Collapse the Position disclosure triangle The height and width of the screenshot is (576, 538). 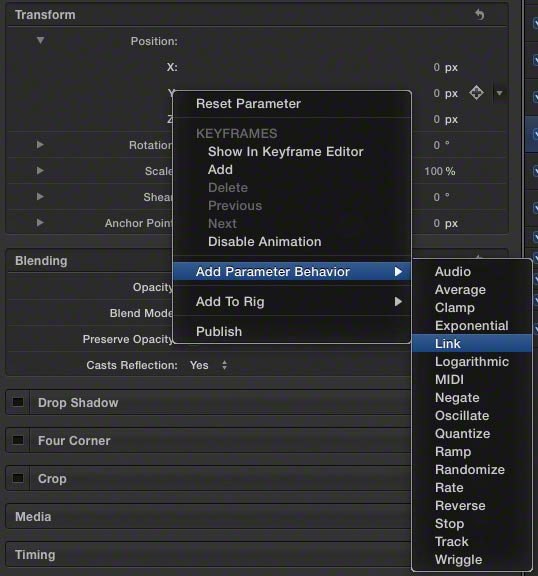40,40
